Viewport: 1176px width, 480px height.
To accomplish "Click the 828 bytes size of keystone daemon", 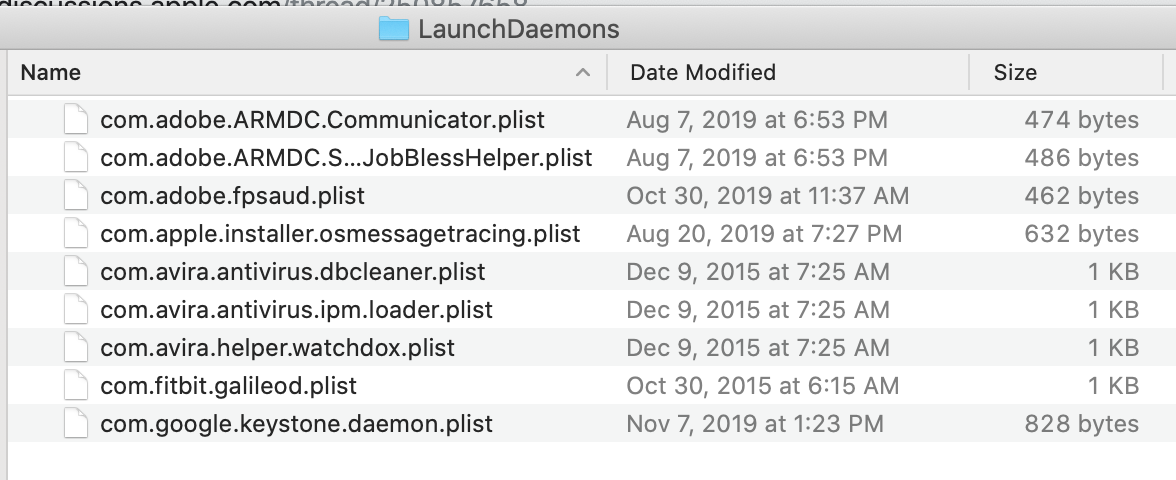I will click(x=1081, y=424).
